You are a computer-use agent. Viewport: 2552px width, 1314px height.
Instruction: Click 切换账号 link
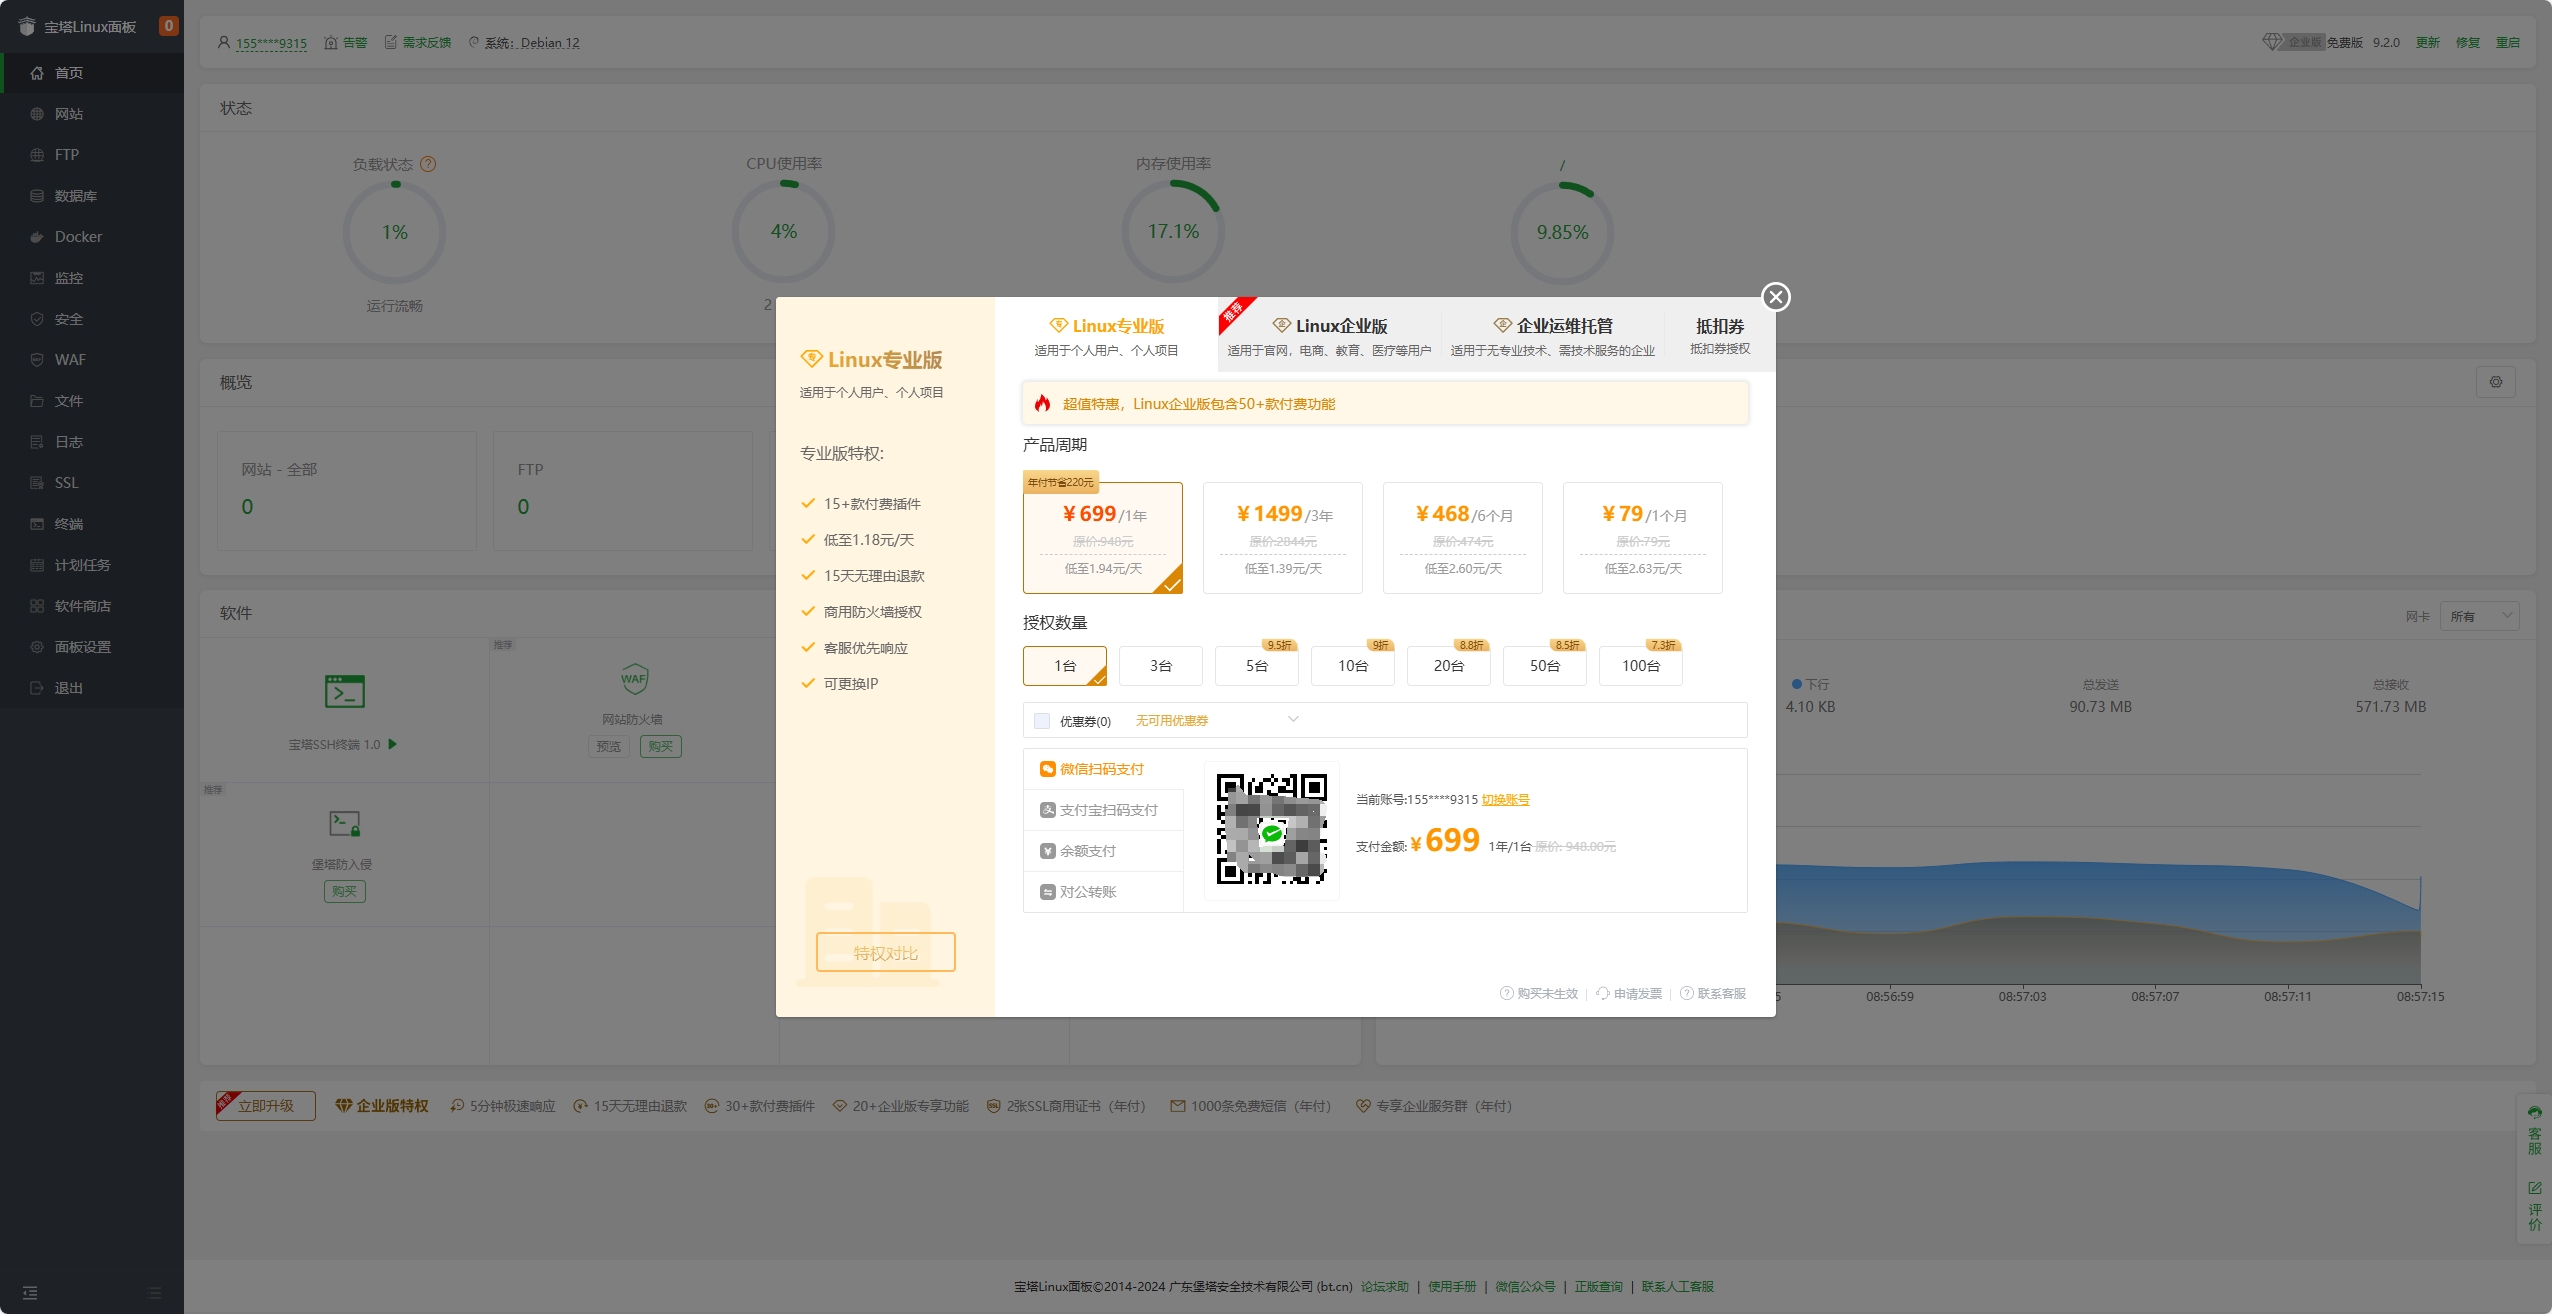[x=1505, y=800]
